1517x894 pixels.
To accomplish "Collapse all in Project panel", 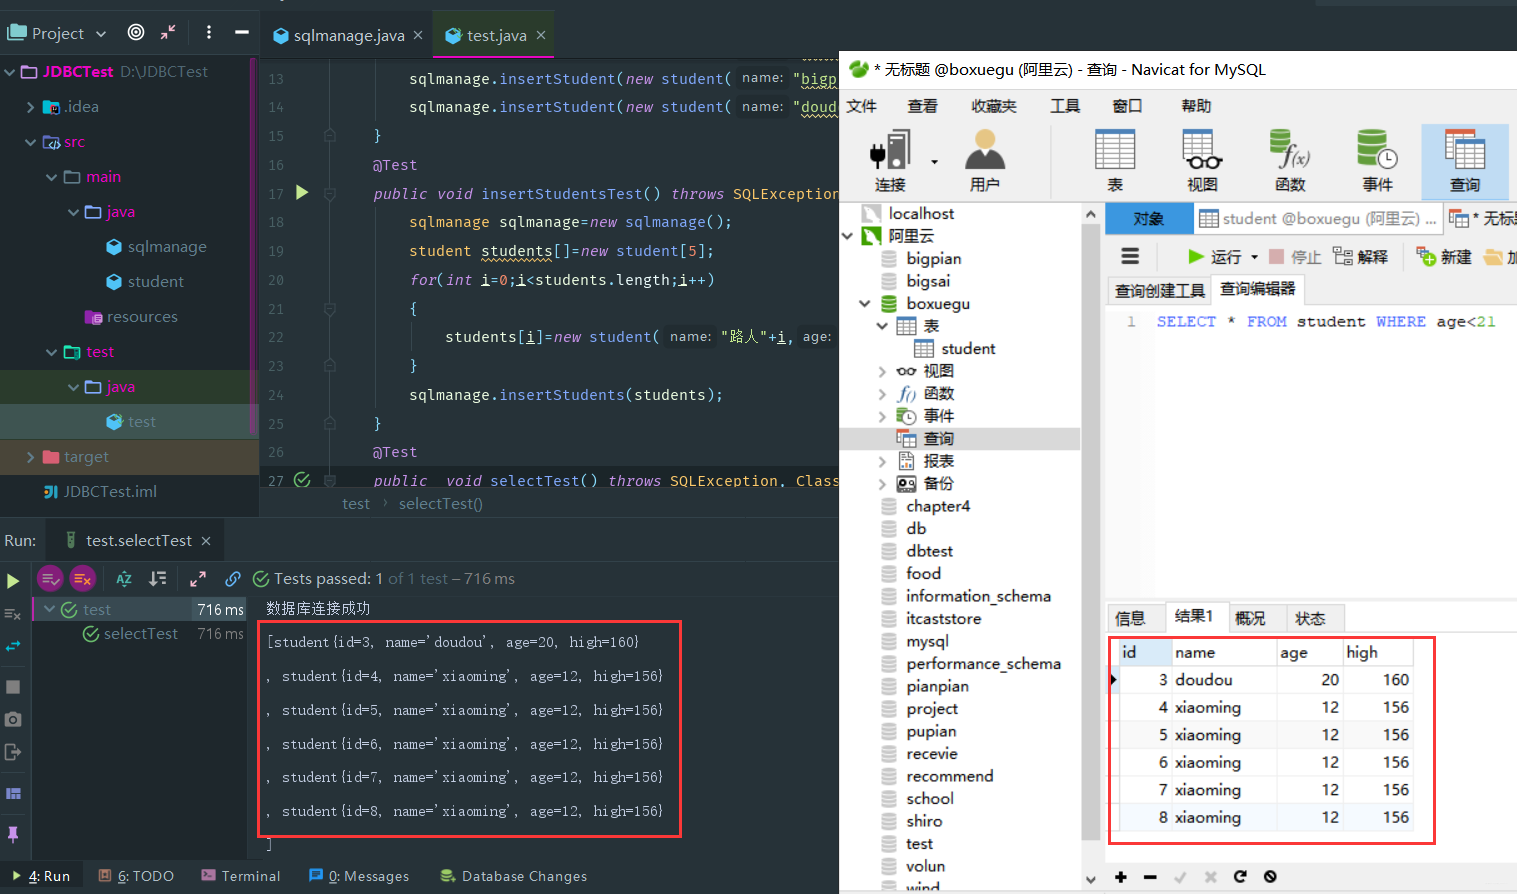I will (x=168, y=32).
